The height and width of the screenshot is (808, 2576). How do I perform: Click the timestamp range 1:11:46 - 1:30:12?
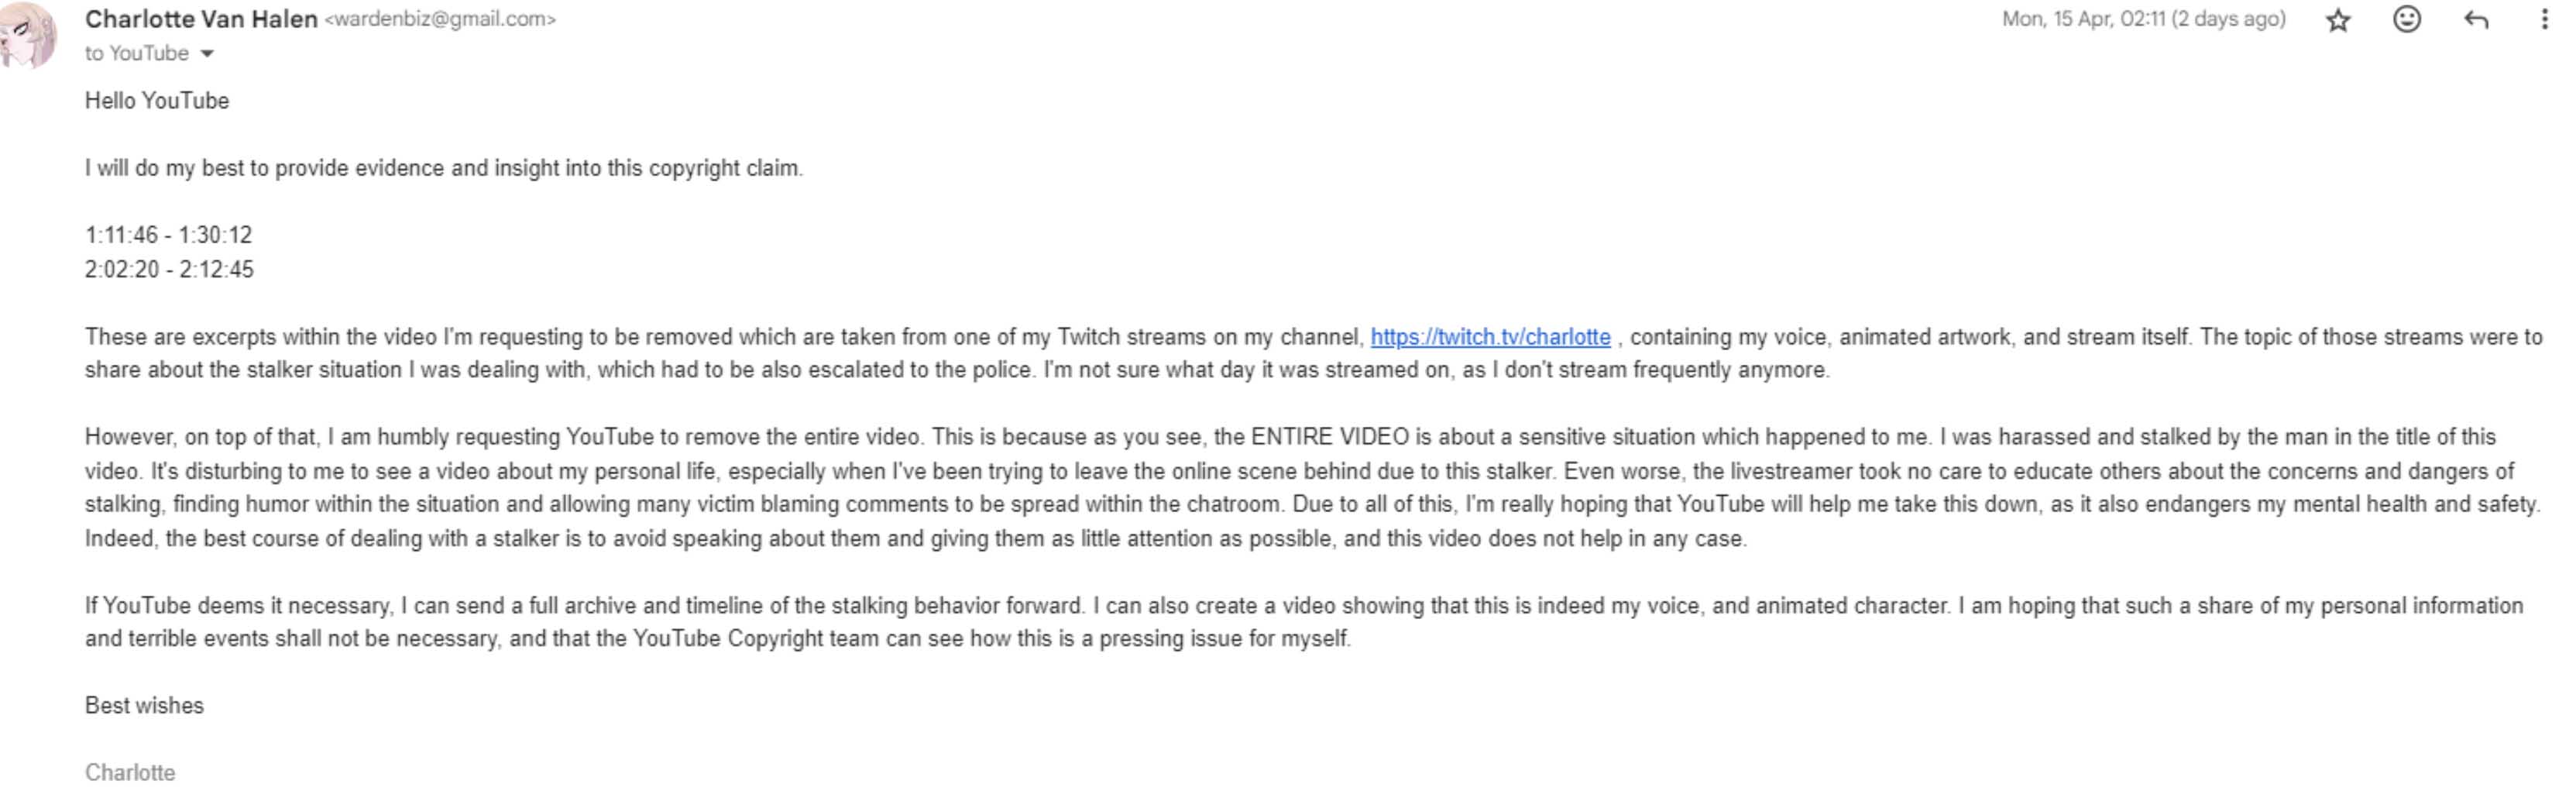pos(169,235)
